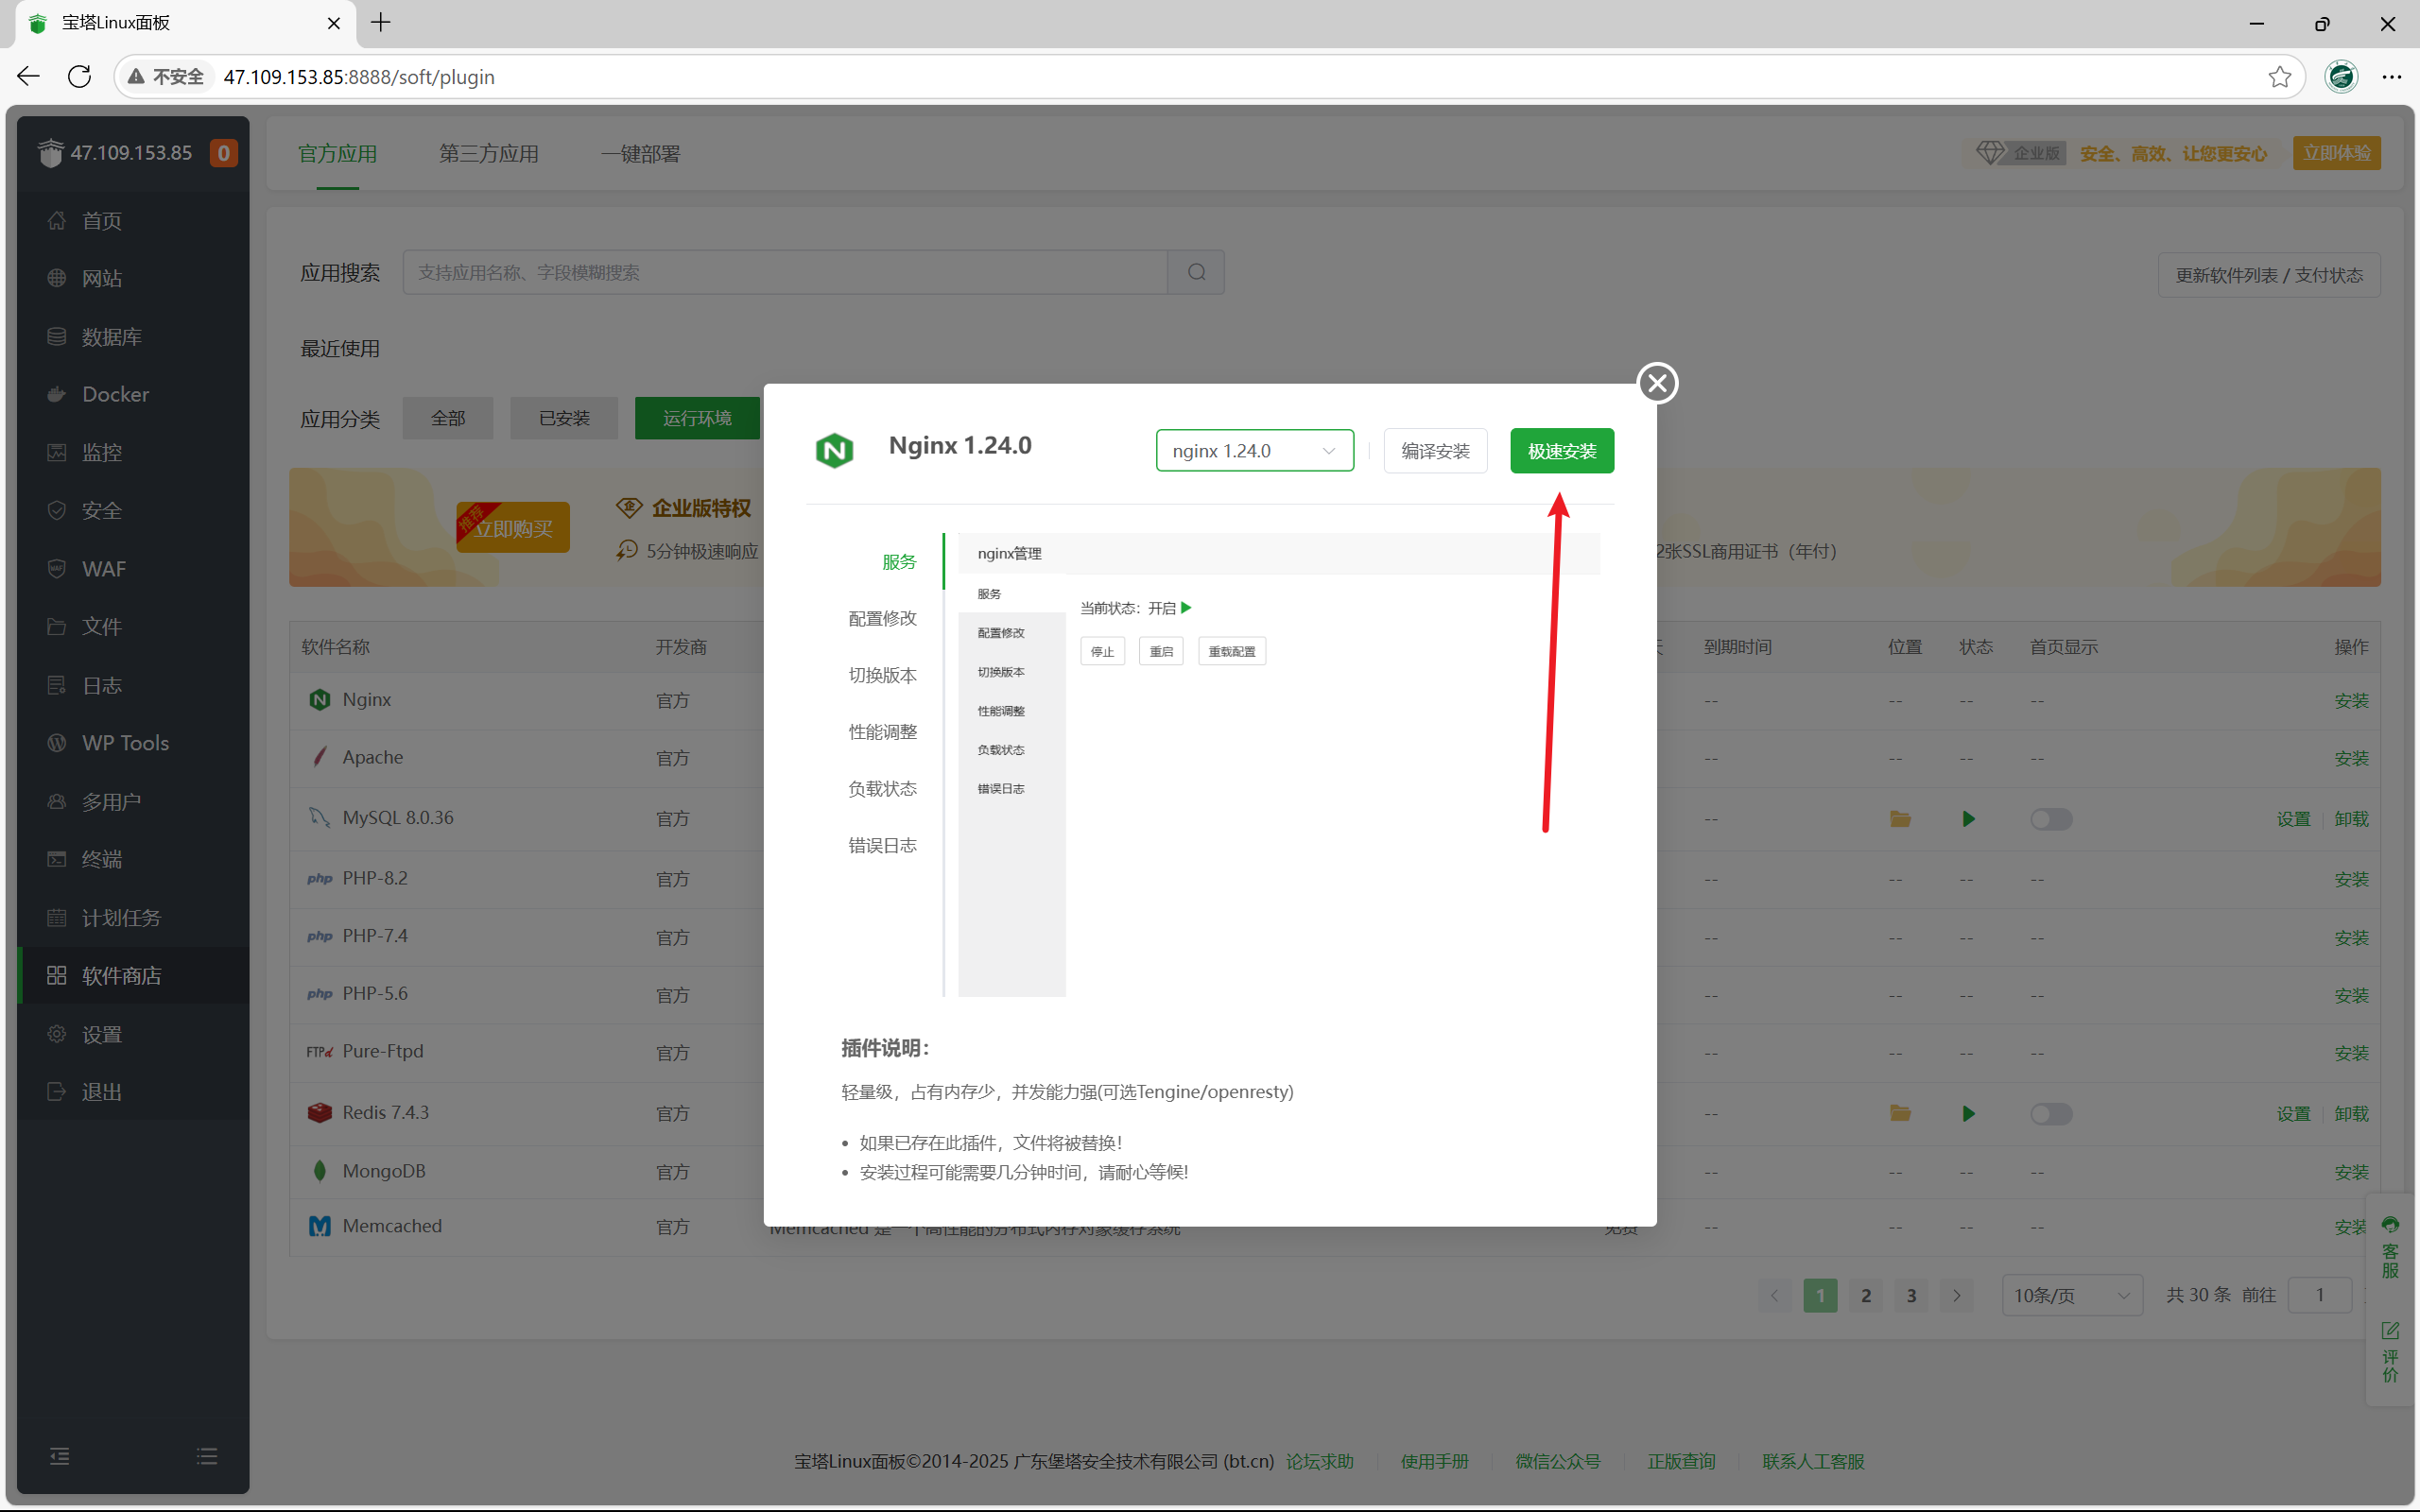Screen dimensions: 2420x1512
Task: Click the 客服 customer service icon
Action: coord(2390,1248)
